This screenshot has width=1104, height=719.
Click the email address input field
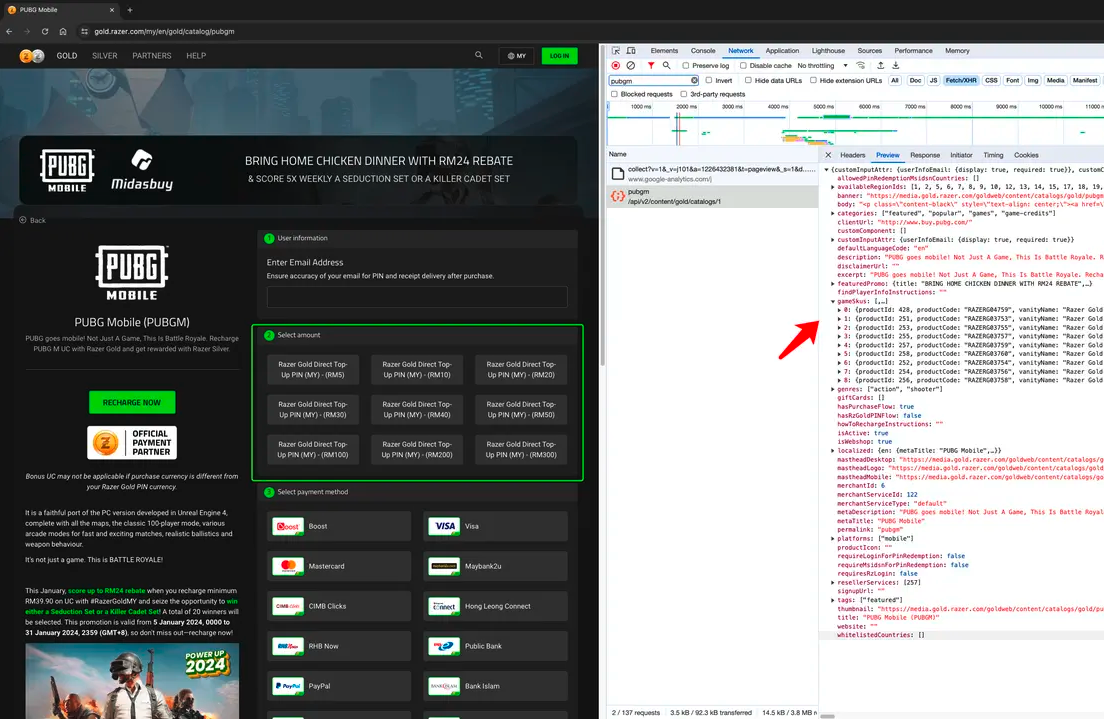[x=417, y=296]
